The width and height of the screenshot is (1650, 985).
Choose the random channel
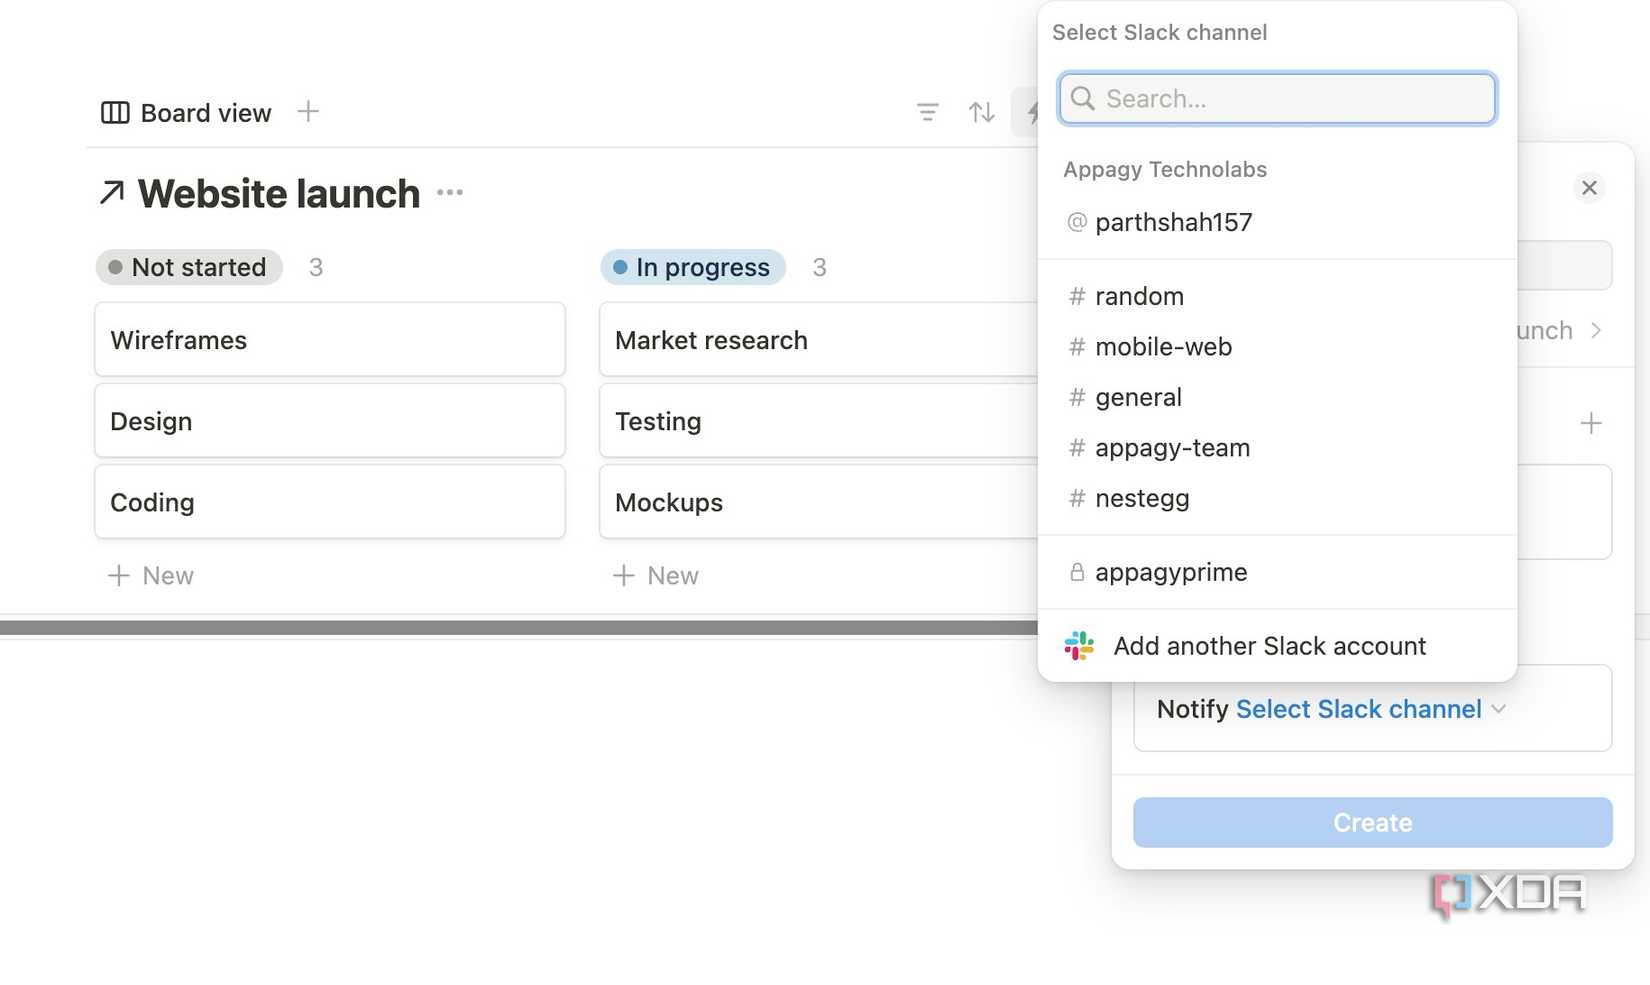(x=1277, y=296)
